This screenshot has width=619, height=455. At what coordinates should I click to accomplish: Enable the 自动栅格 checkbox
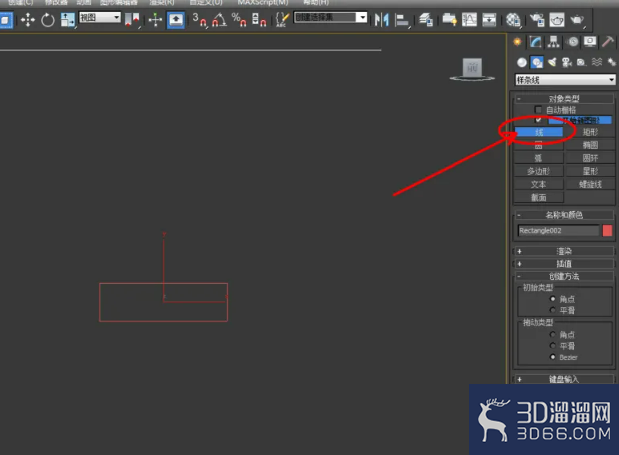click(x=538, y=110)
